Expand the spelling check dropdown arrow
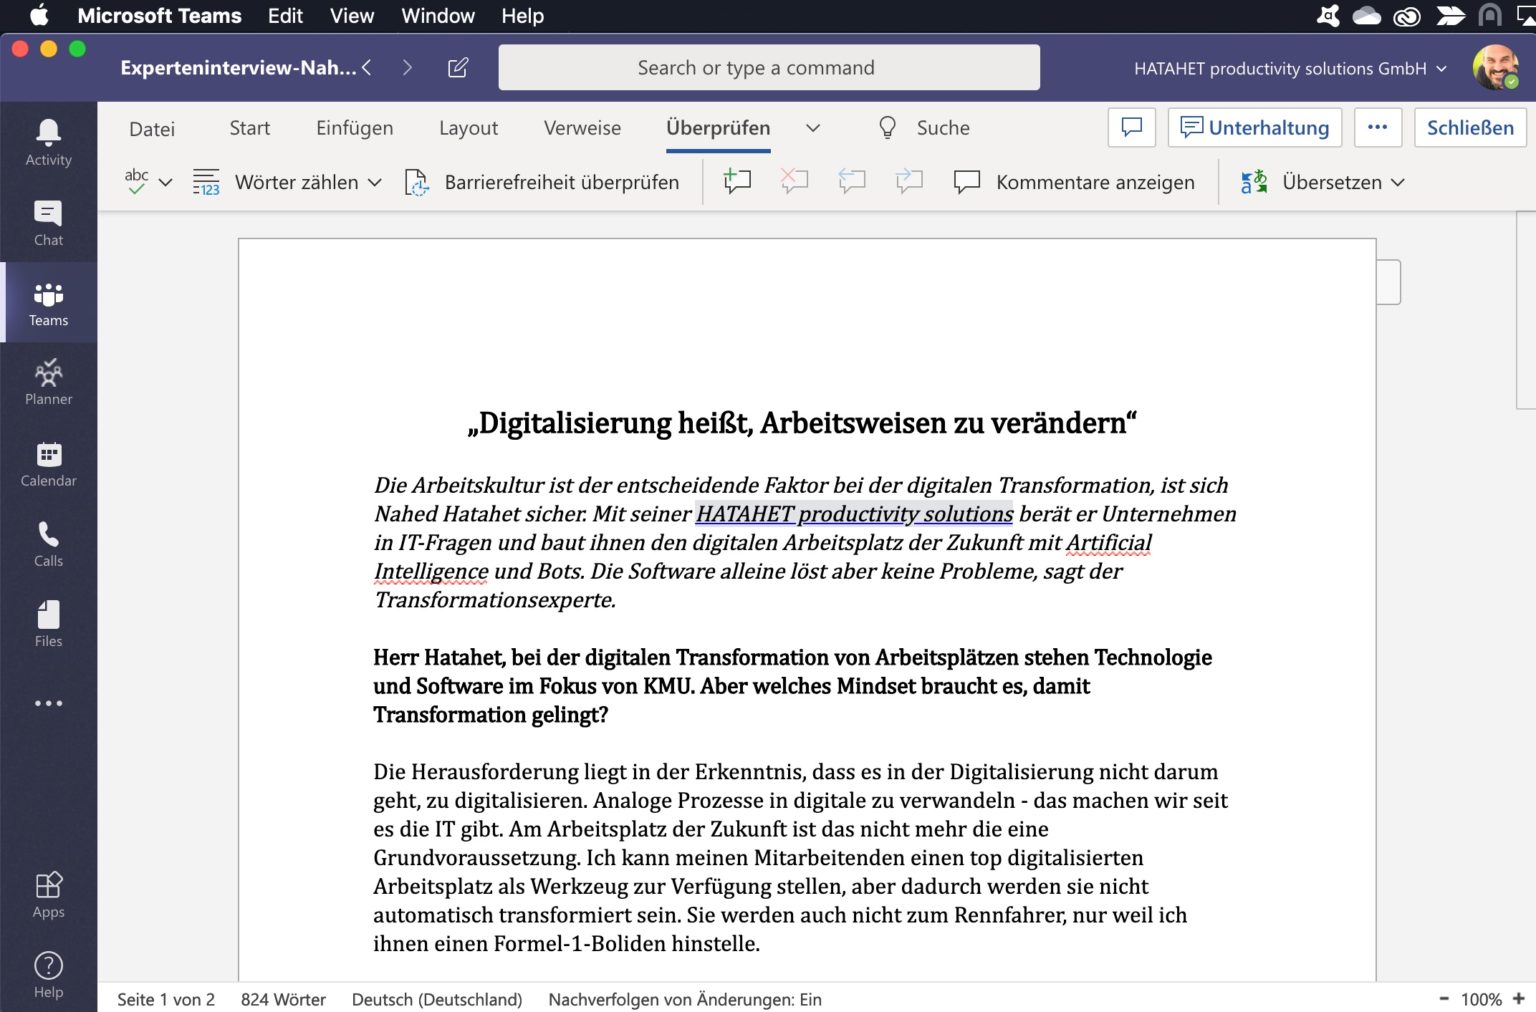1536x1012 pixels. tap(166, 182)
